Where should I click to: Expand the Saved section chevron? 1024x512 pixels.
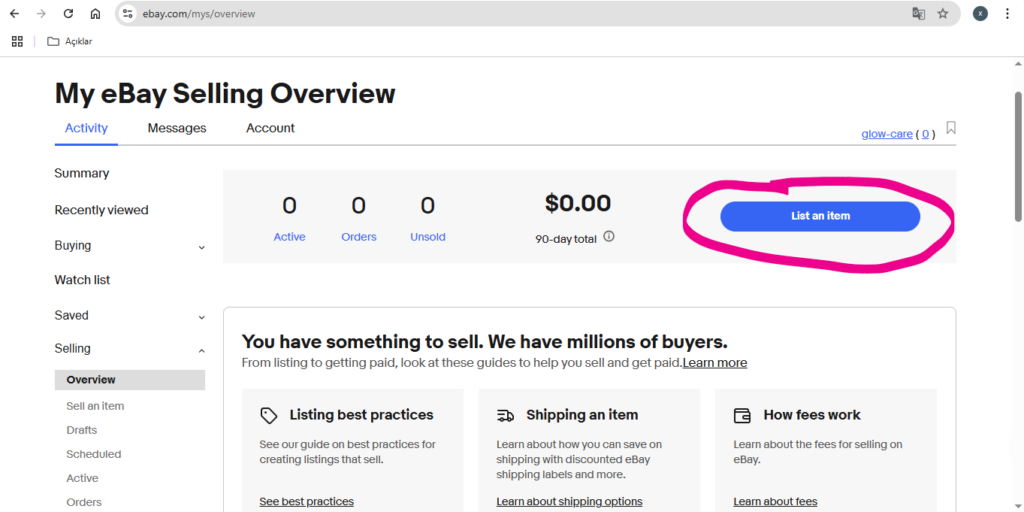point(202,317)
